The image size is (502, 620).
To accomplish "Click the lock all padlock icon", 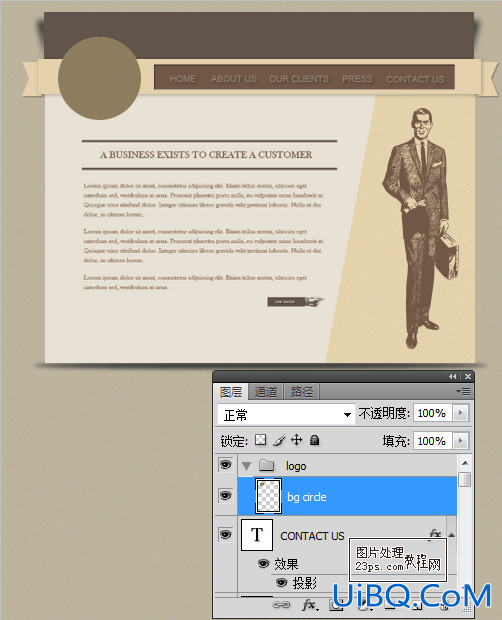I will click(x=315, y=440).
